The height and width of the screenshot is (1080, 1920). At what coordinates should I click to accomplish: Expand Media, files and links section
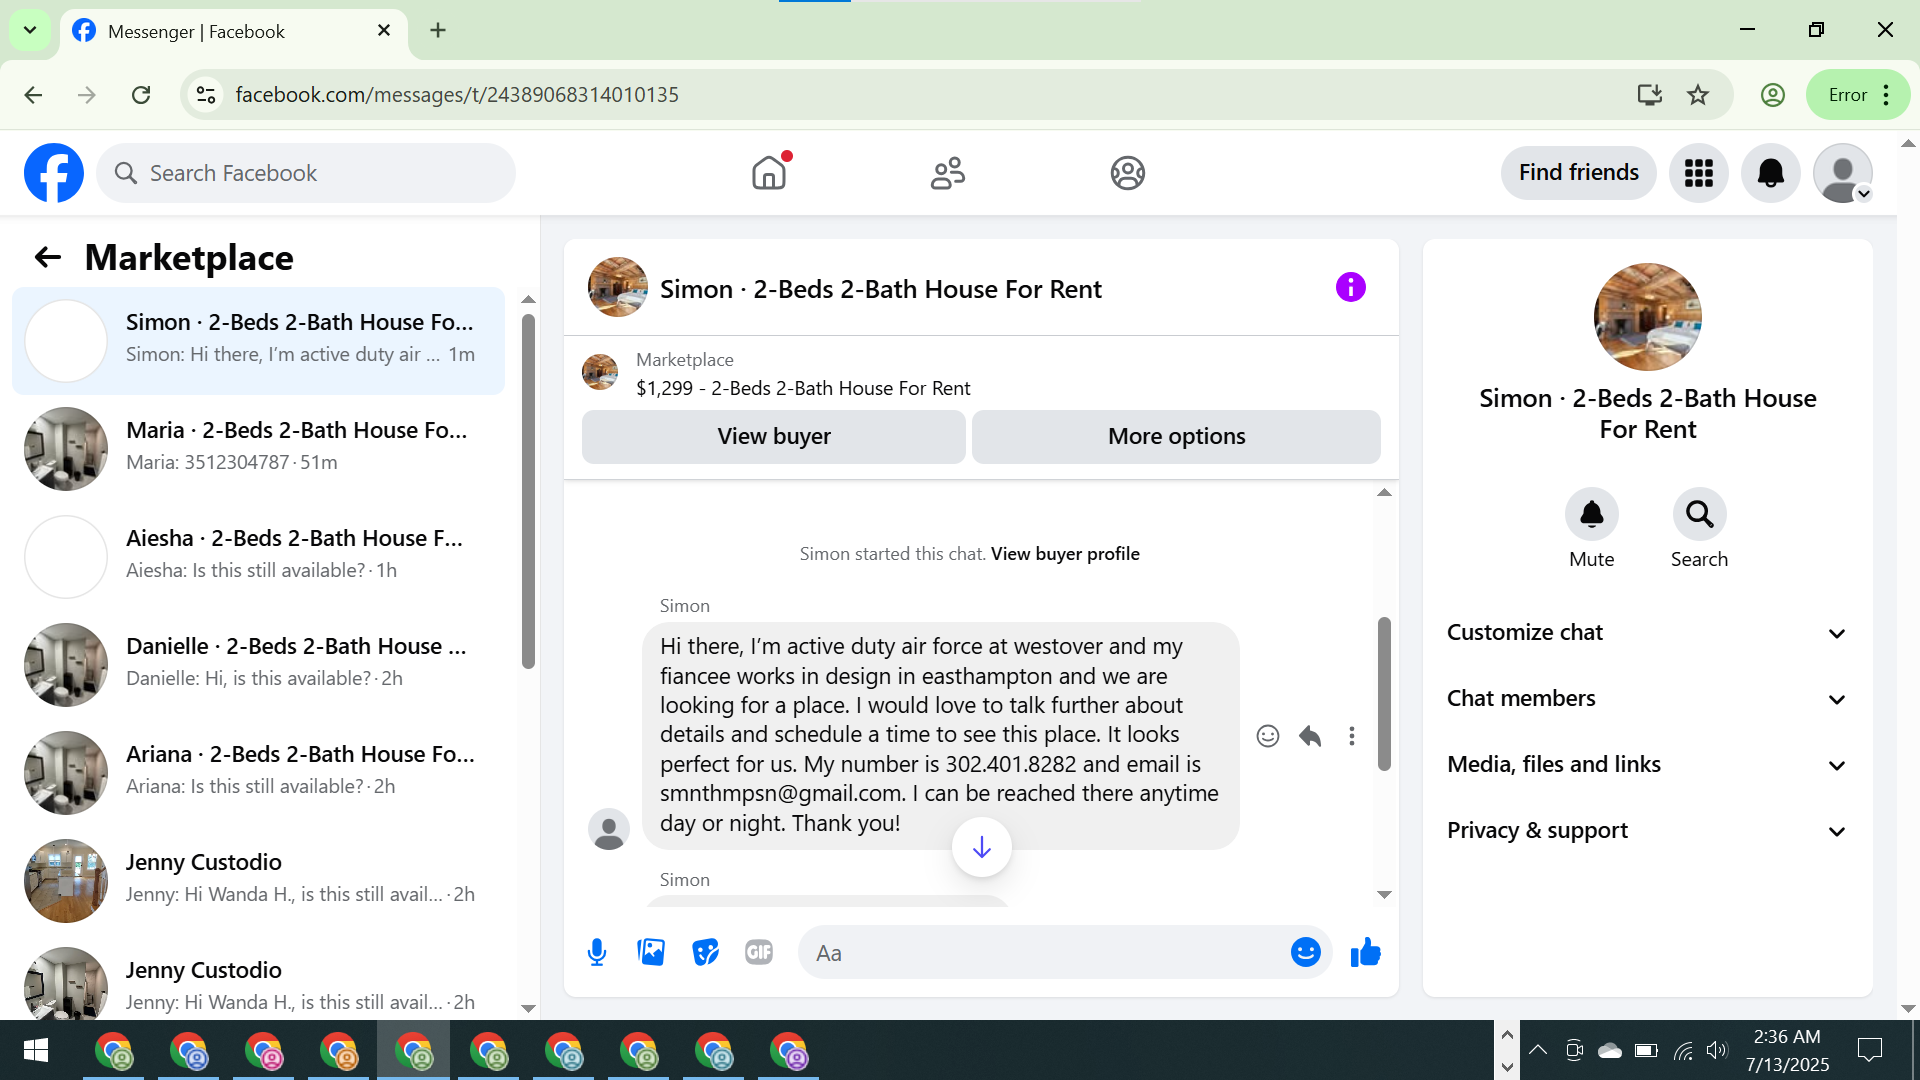(1647, 764)
